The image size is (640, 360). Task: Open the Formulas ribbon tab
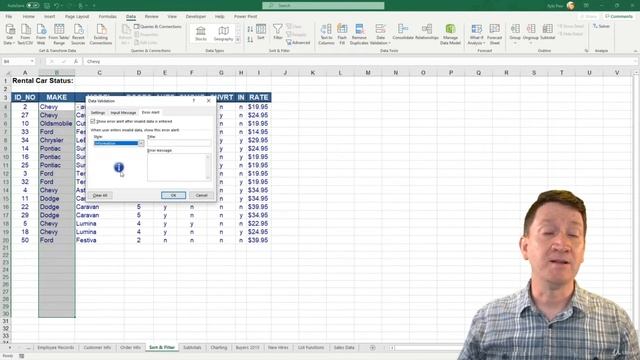[107, 16]
